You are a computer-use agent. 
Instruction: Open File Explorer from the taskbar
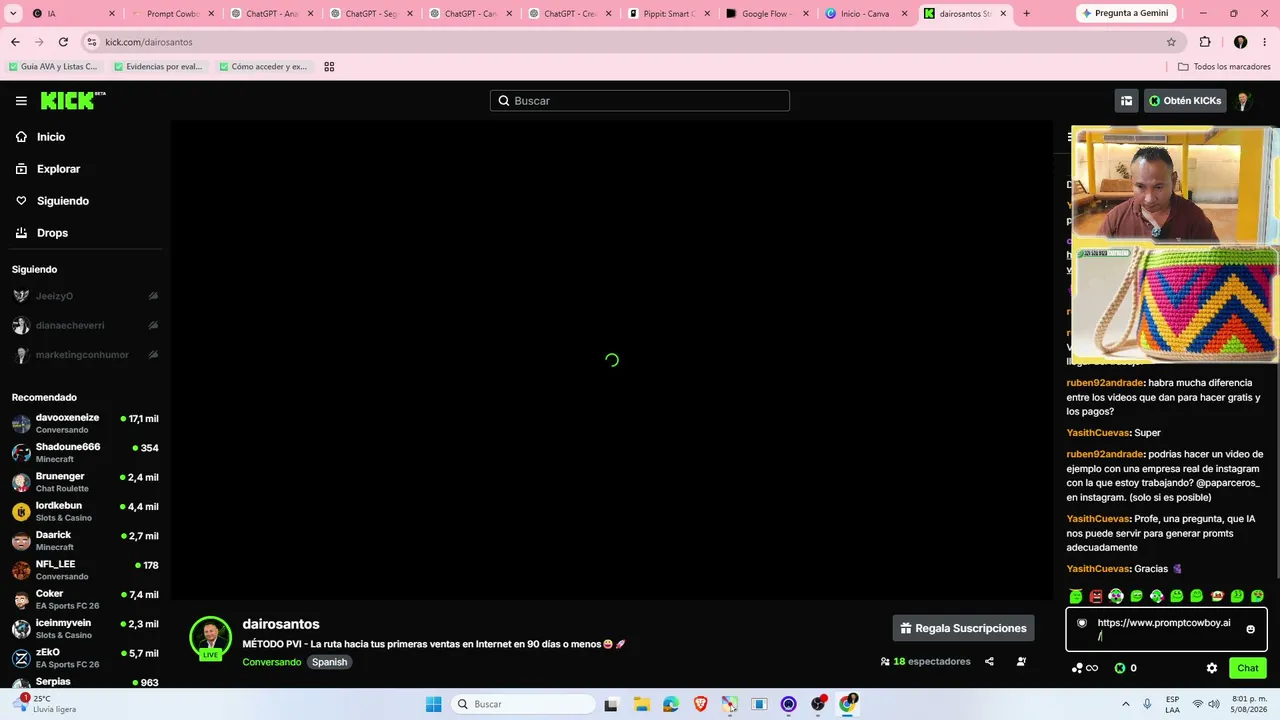coord(641,704)
